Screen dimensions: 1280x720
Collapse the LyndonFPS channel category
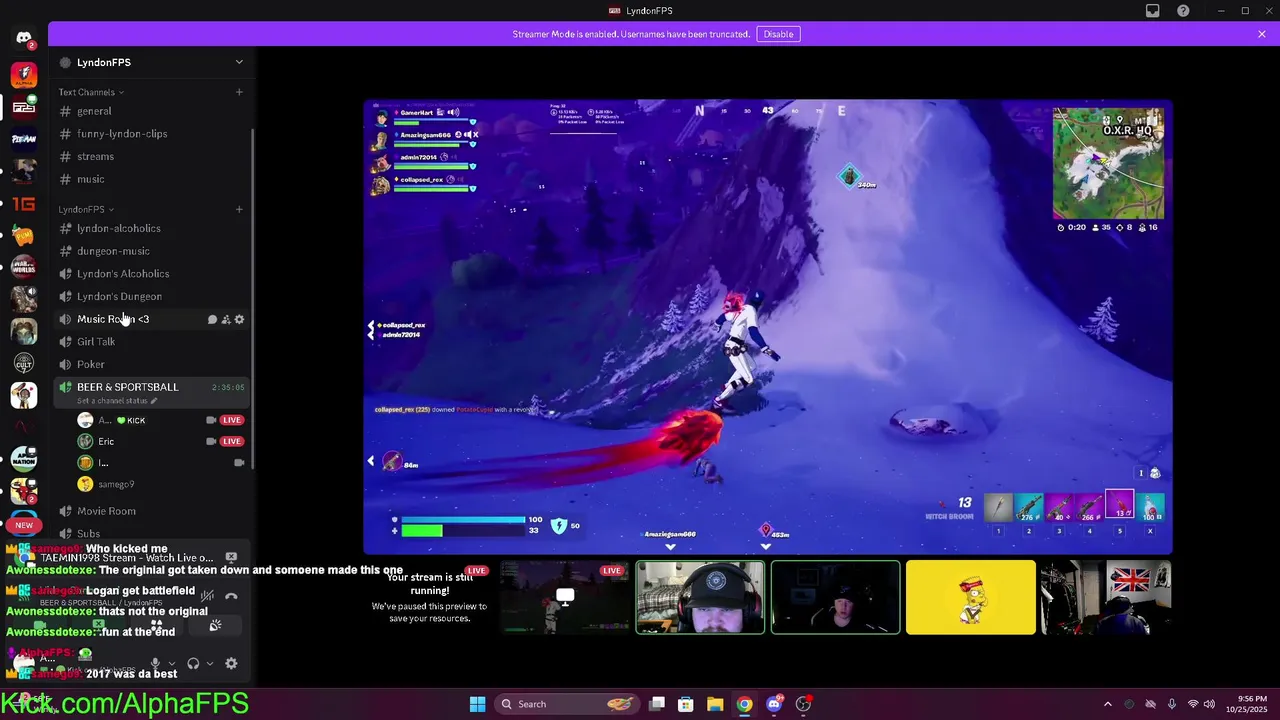click(86, 209)
